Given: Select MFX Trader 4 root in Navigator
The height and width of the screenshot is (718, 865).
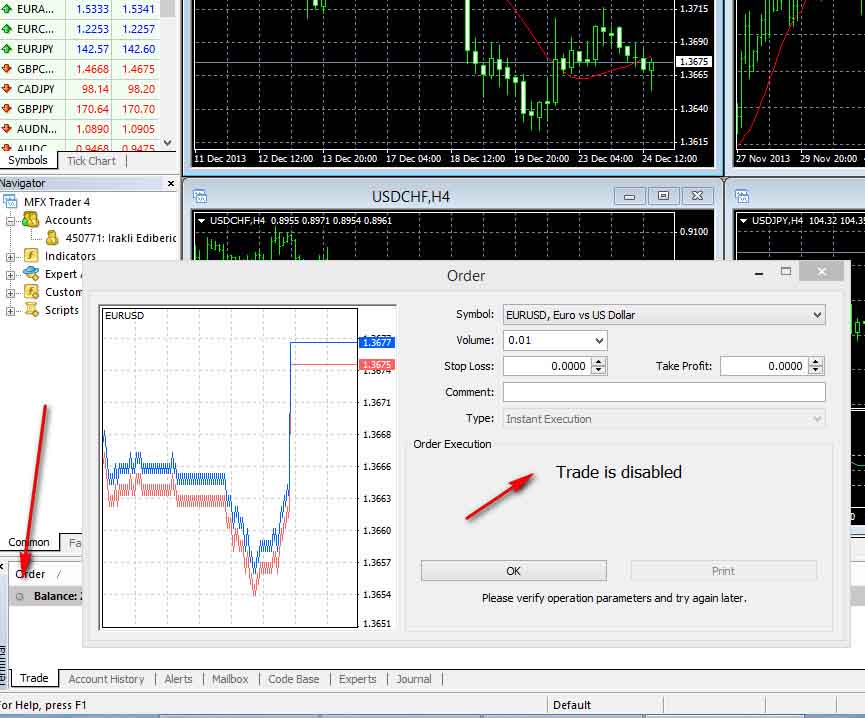Looking at the screenshot, I should [x=57, y=202].
